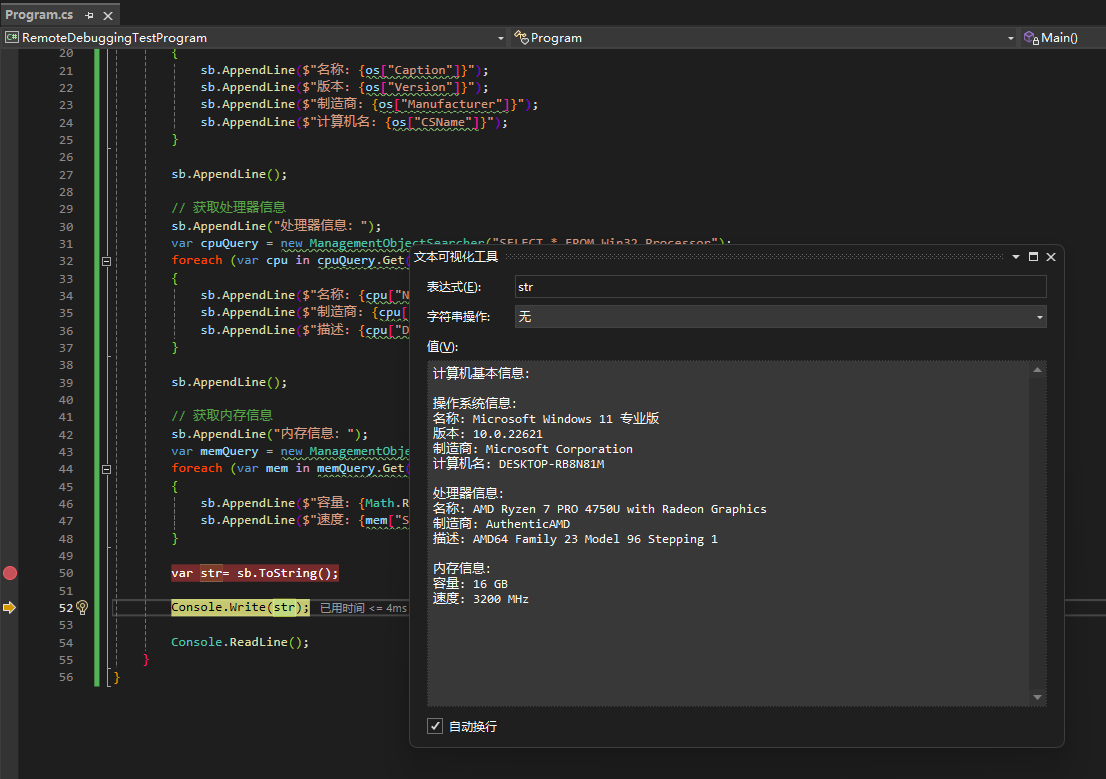Pin the Program.cs tab
Image resolution: width=1106 pixels, height=779 pixels.
(89, 15)
